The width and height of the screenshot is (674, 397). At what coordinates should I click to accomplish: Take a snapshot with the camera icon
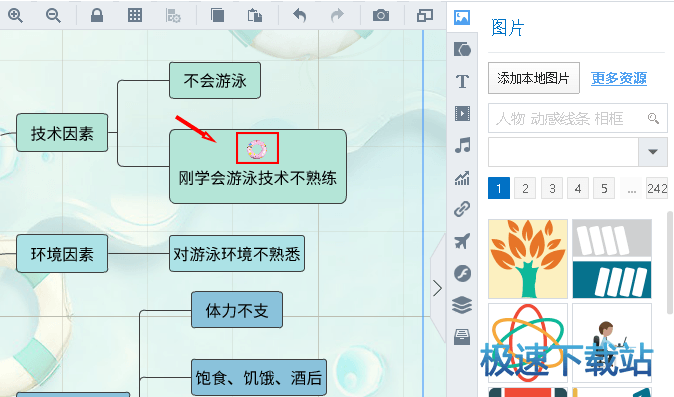381,15
